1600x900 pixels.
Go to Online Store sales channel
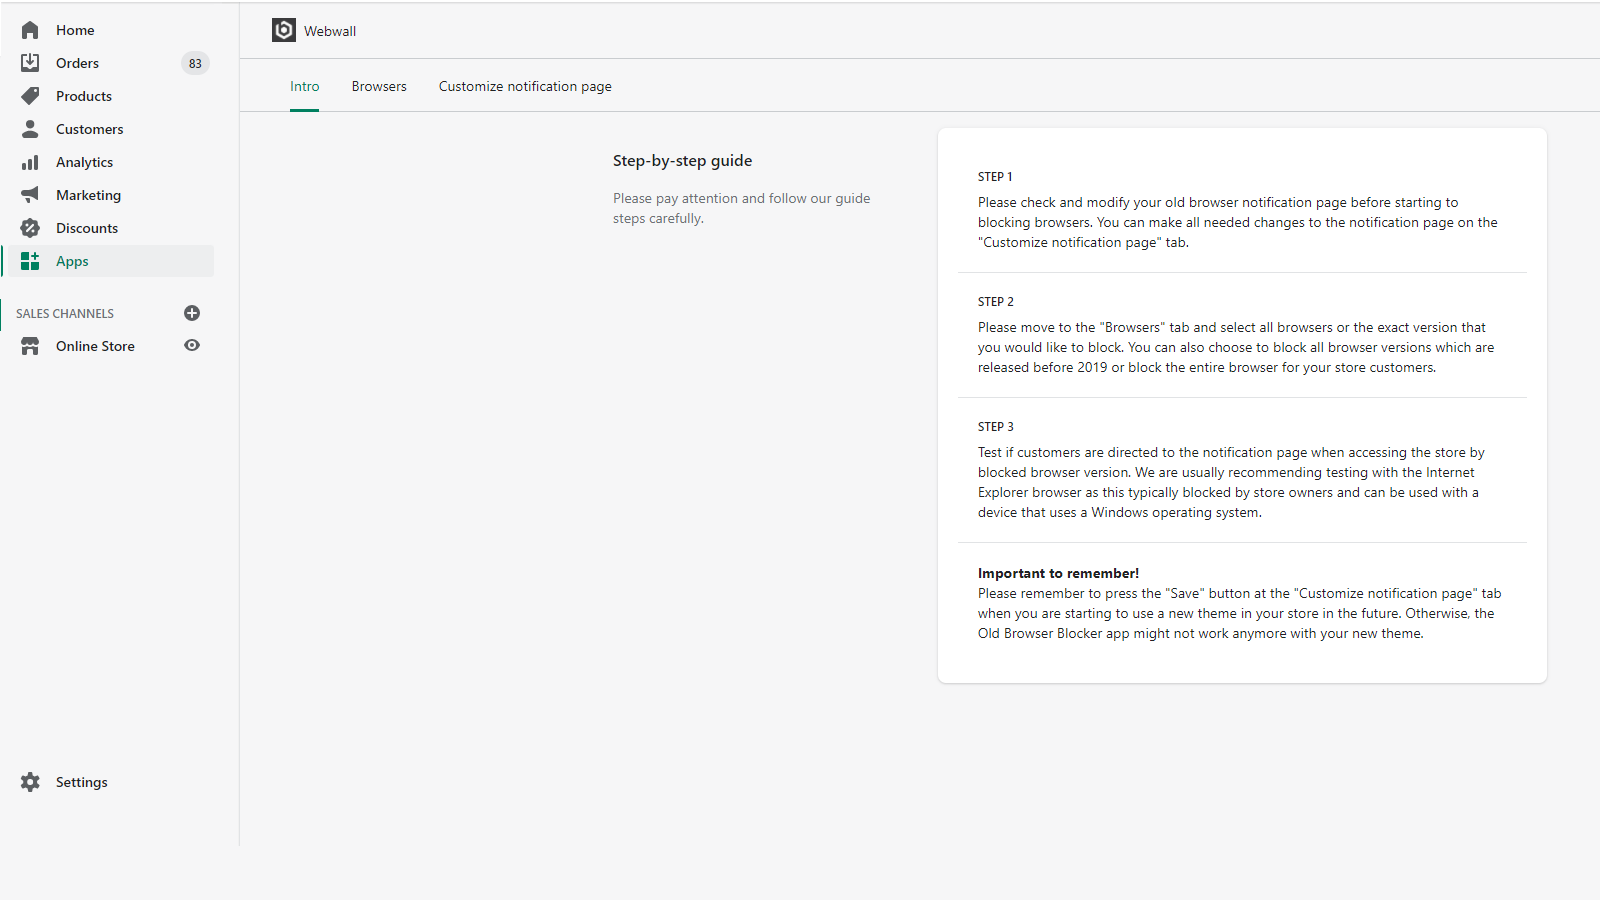95,346
